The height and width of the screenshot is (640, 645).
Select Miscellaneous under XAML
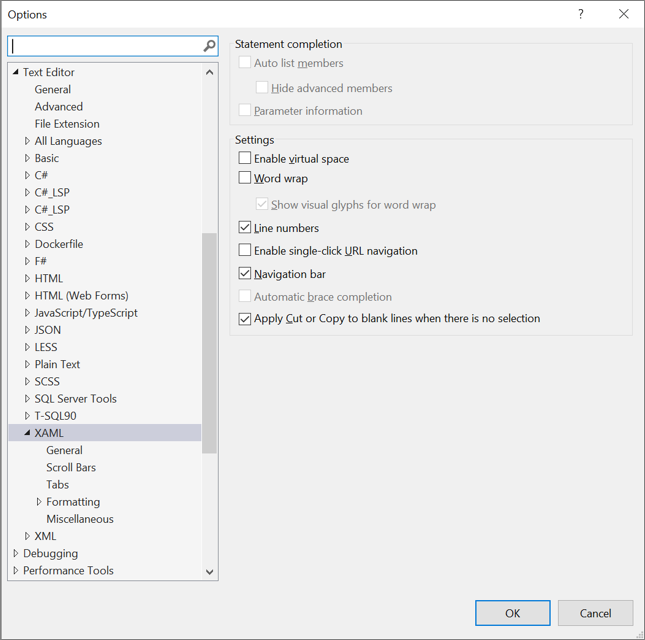point(80,519)
